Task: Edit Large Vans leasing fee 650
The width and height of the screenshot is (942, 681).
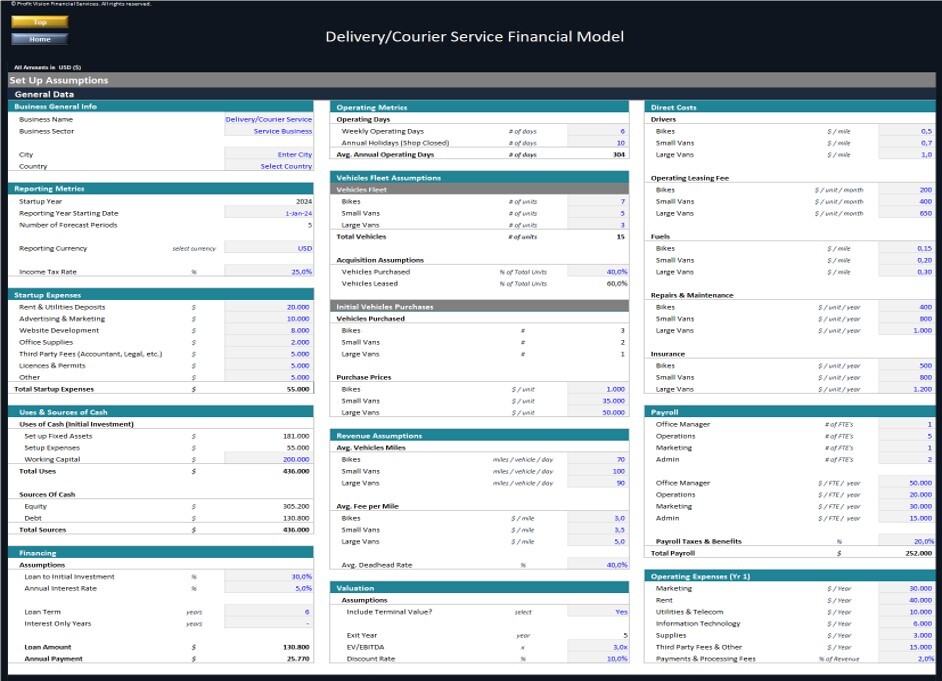Action: point(906,213)
